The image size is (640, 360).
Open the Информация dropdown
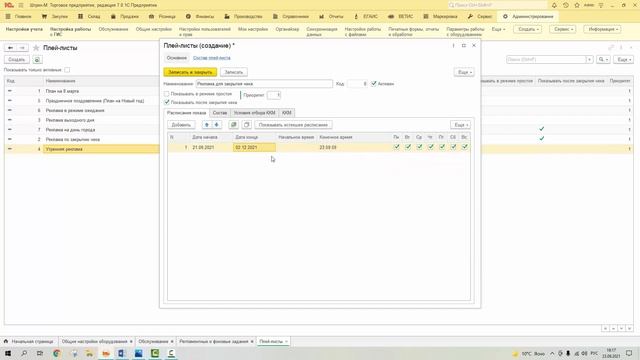click(x=603, y=29)
